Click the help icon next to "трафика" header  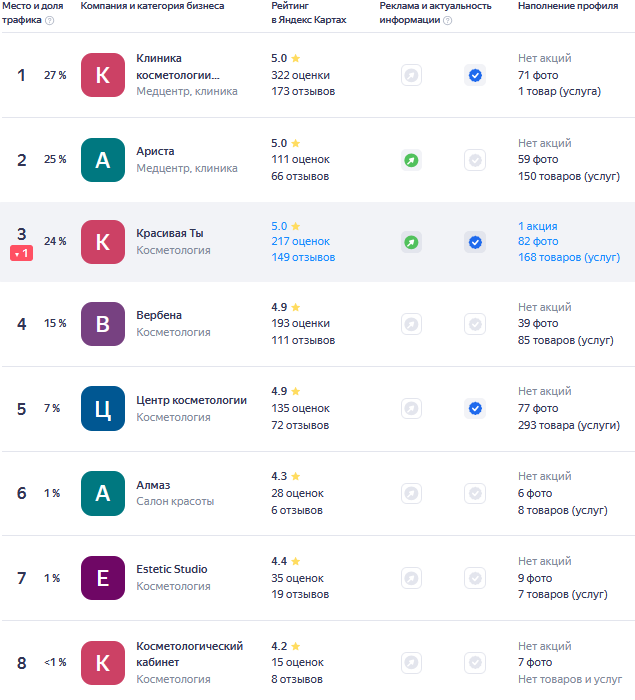pyautogui.click(x=50, y=21)
